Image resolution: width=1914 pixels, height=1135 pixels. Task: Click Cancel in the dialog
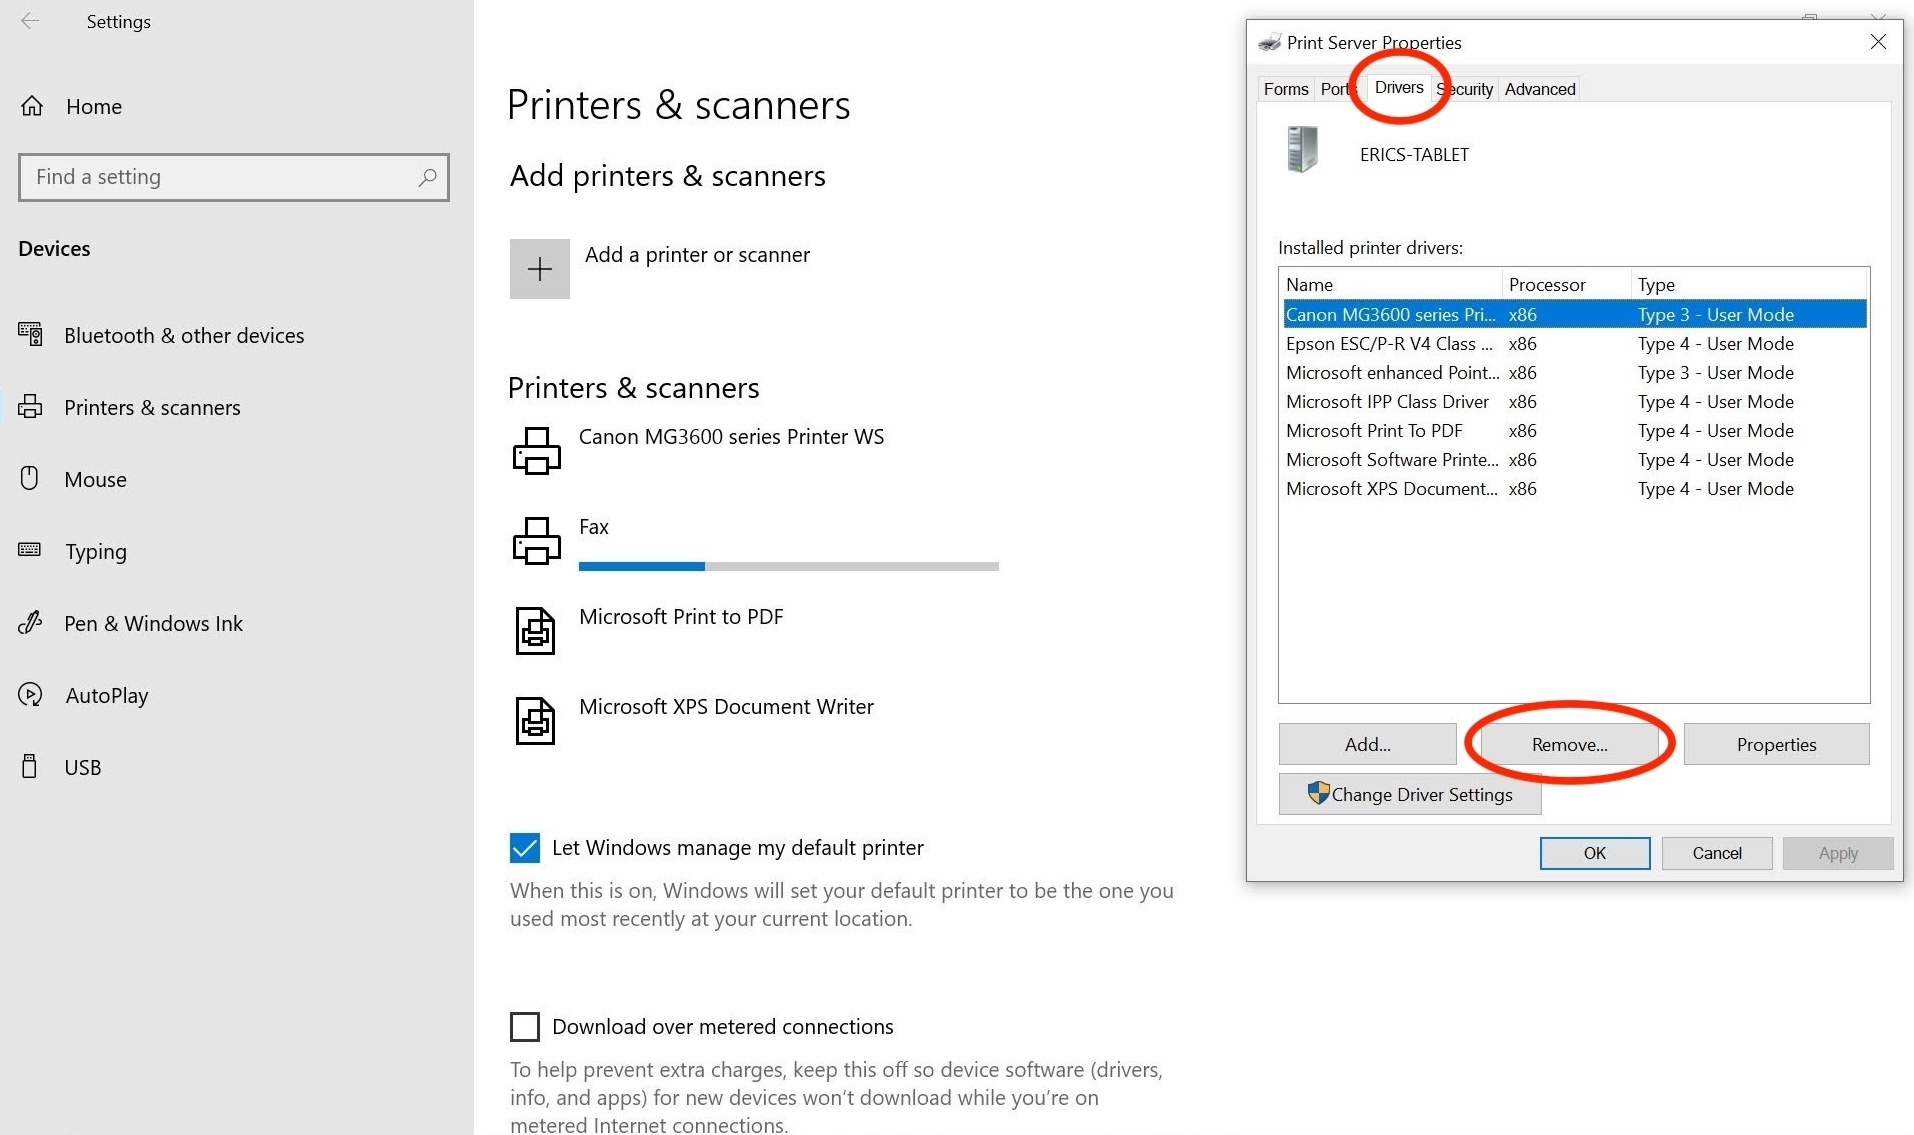pos(1717,853)
